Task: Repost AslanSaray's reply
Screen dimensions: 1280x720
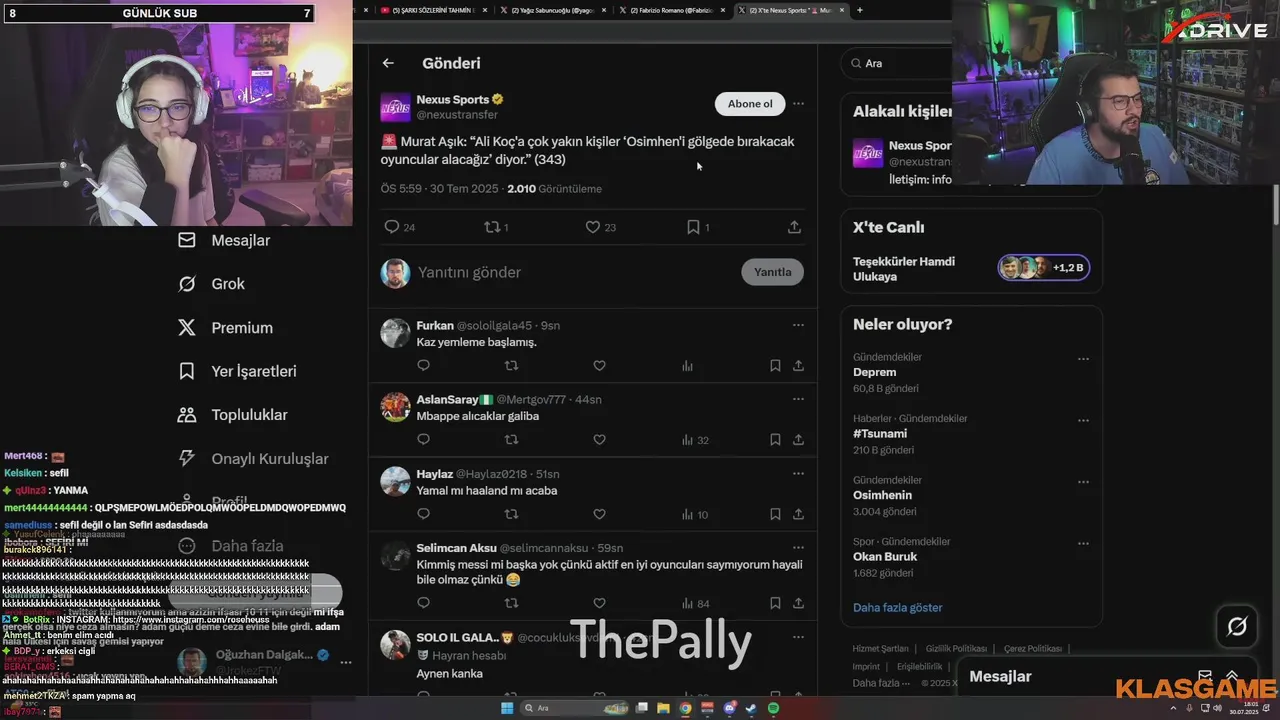Action: (x=511, y=440)
